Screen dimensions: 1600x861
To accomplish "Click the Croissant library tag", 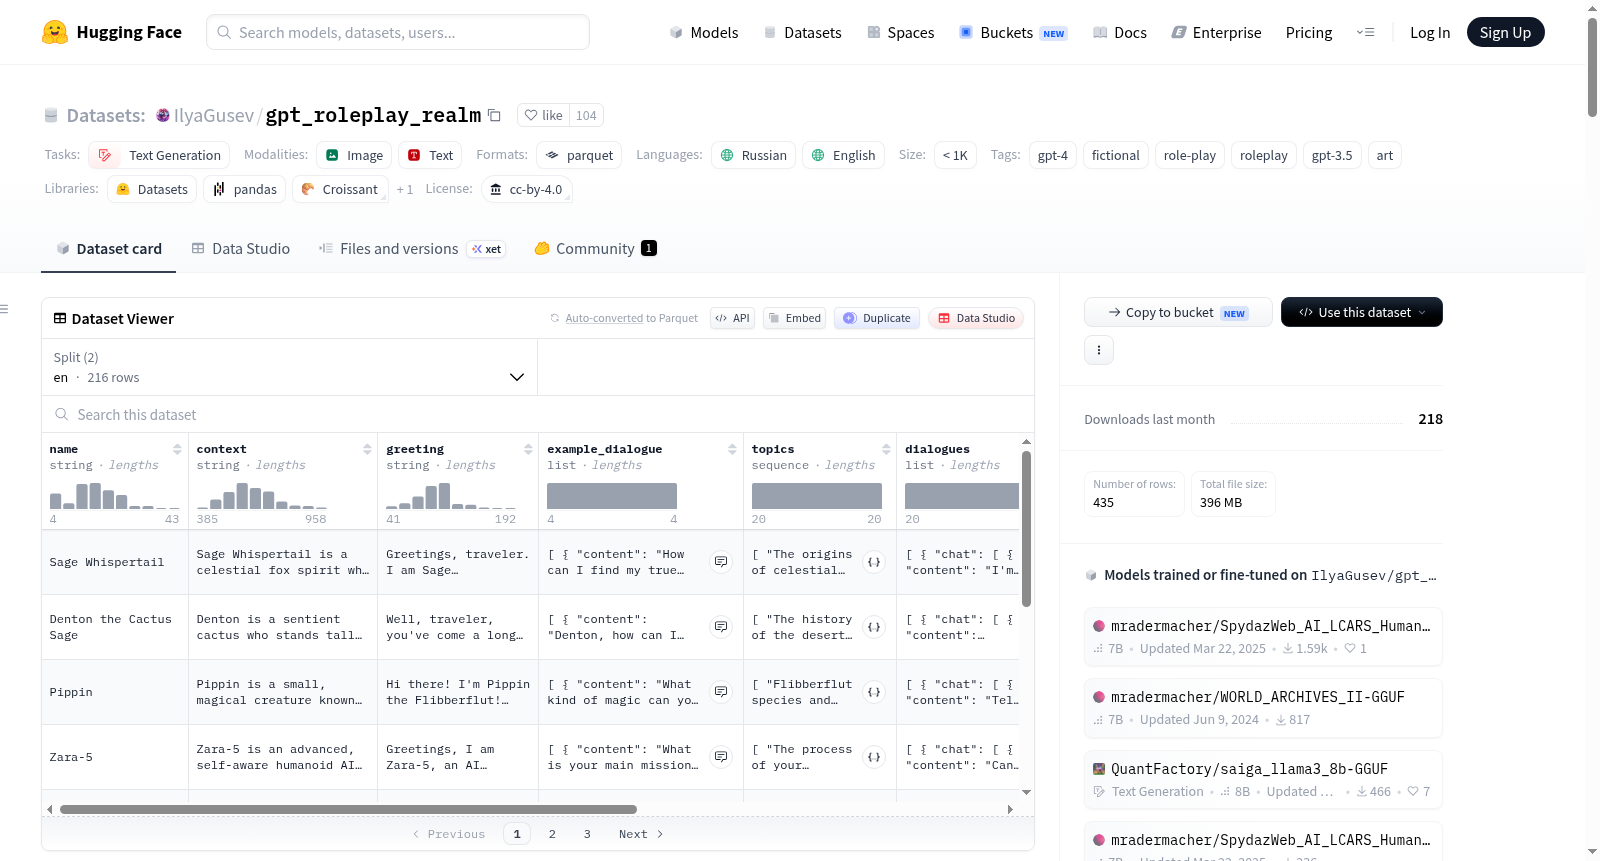I will point(339,189).
